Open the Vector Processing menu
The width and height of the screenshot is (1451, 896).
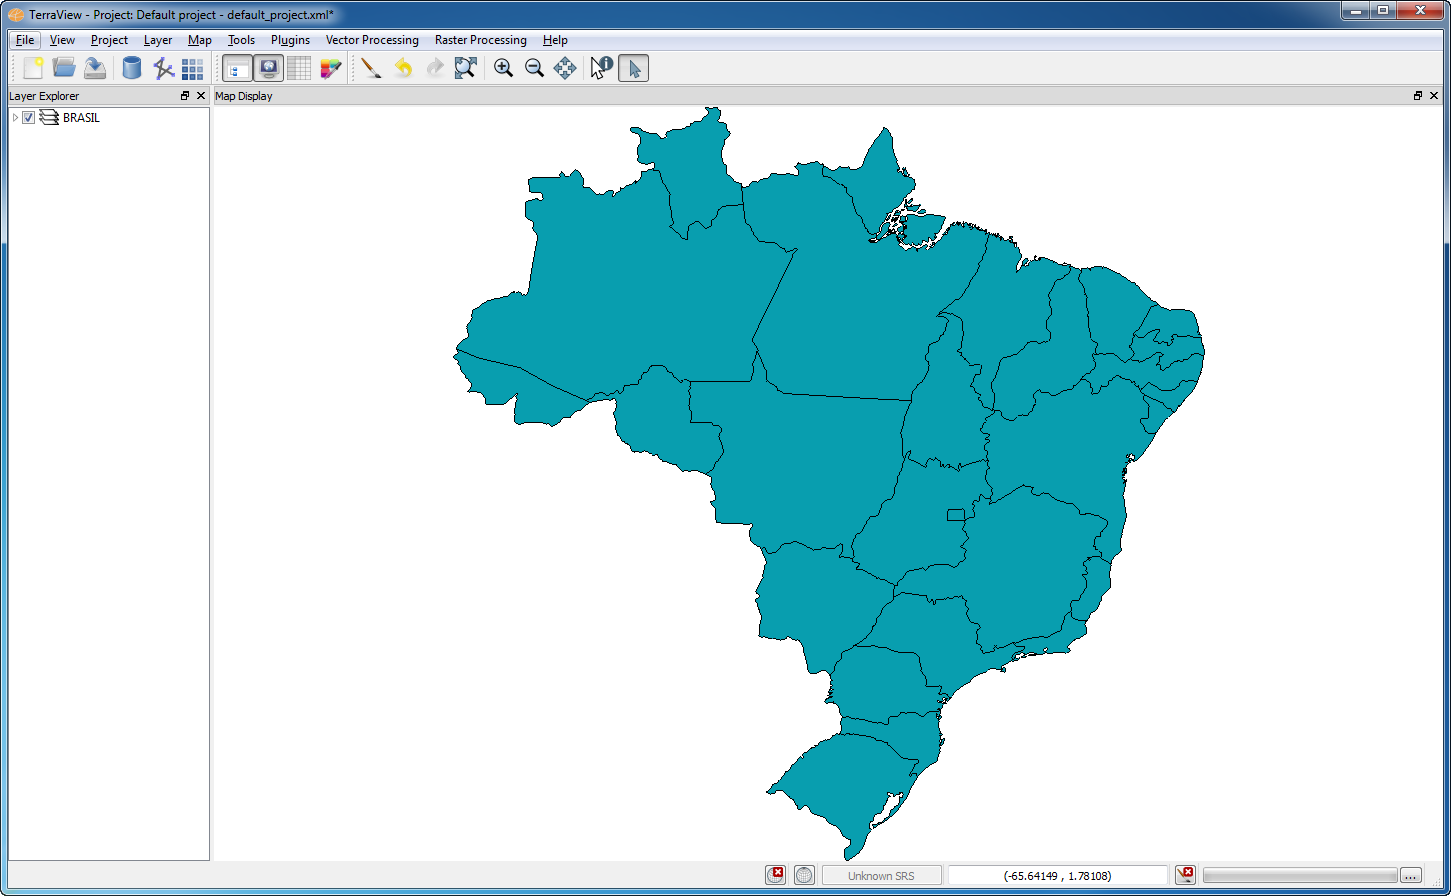pos(372,40)
